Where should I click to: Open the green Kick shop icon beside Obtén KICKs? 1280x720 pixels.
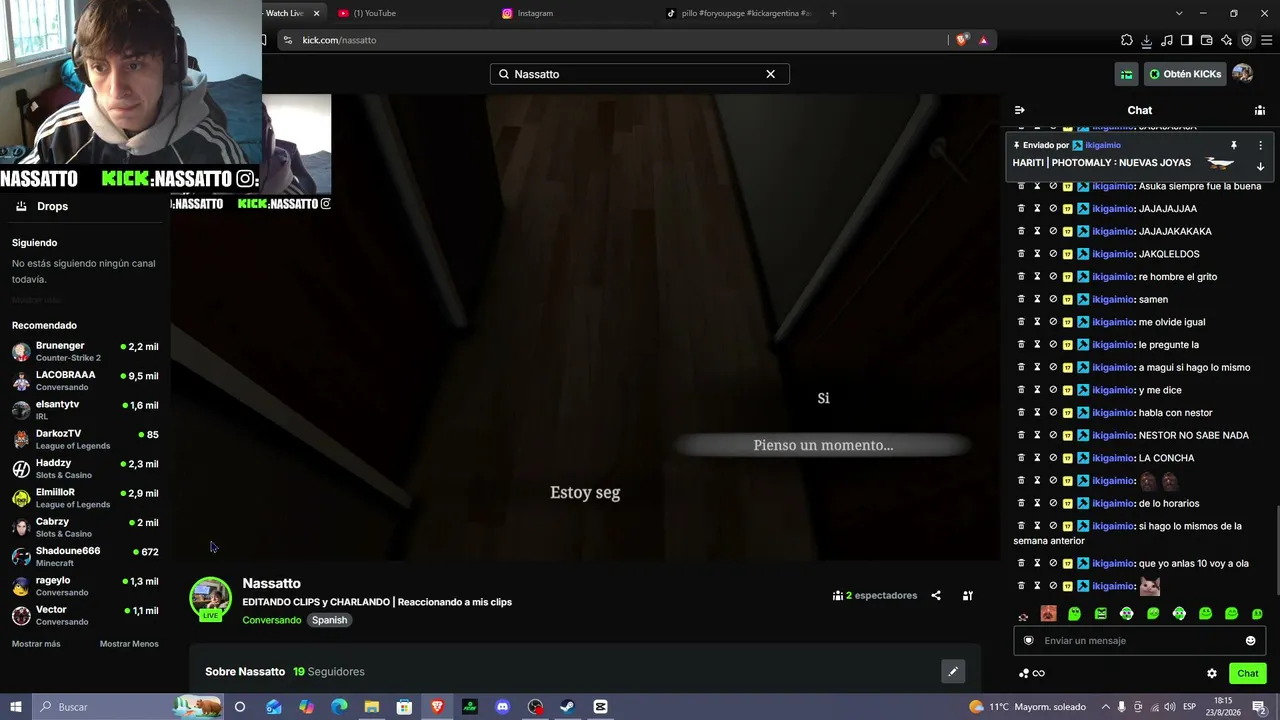click(1127, 74)
